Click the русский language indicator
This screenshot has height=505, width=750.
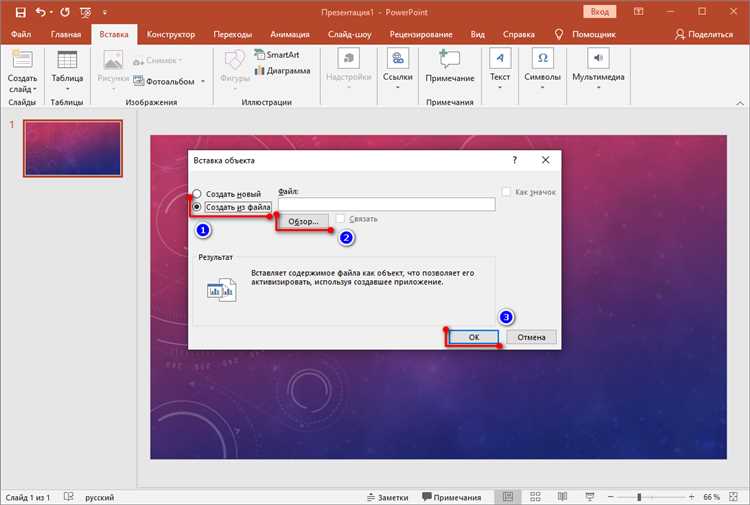99,497
